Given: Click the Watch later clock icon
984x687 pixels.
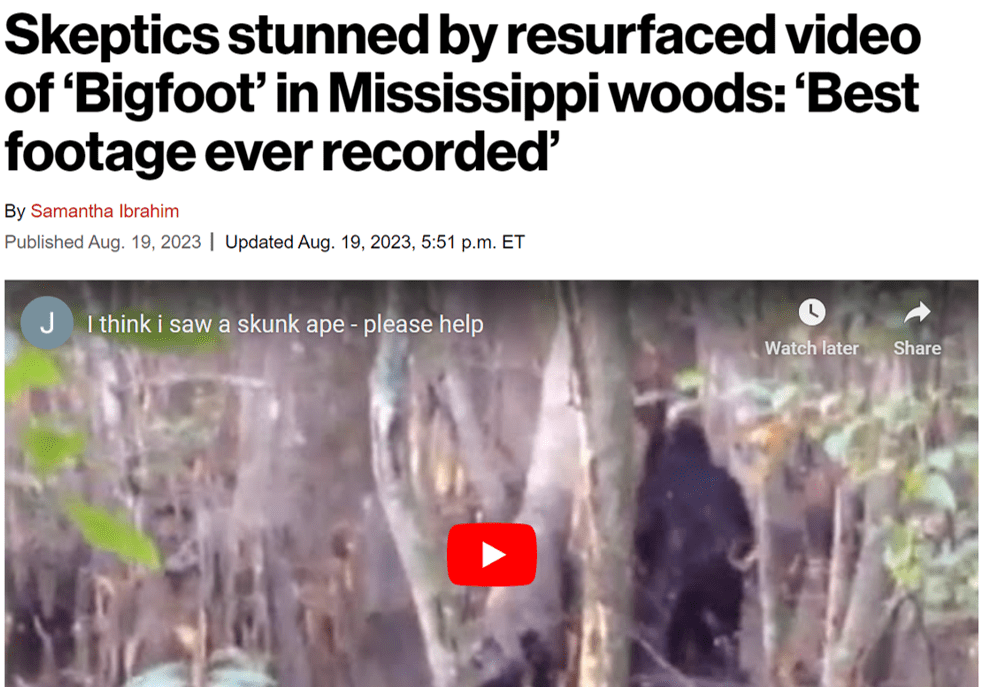Looking at the screenshot, I should pos(811,312).
